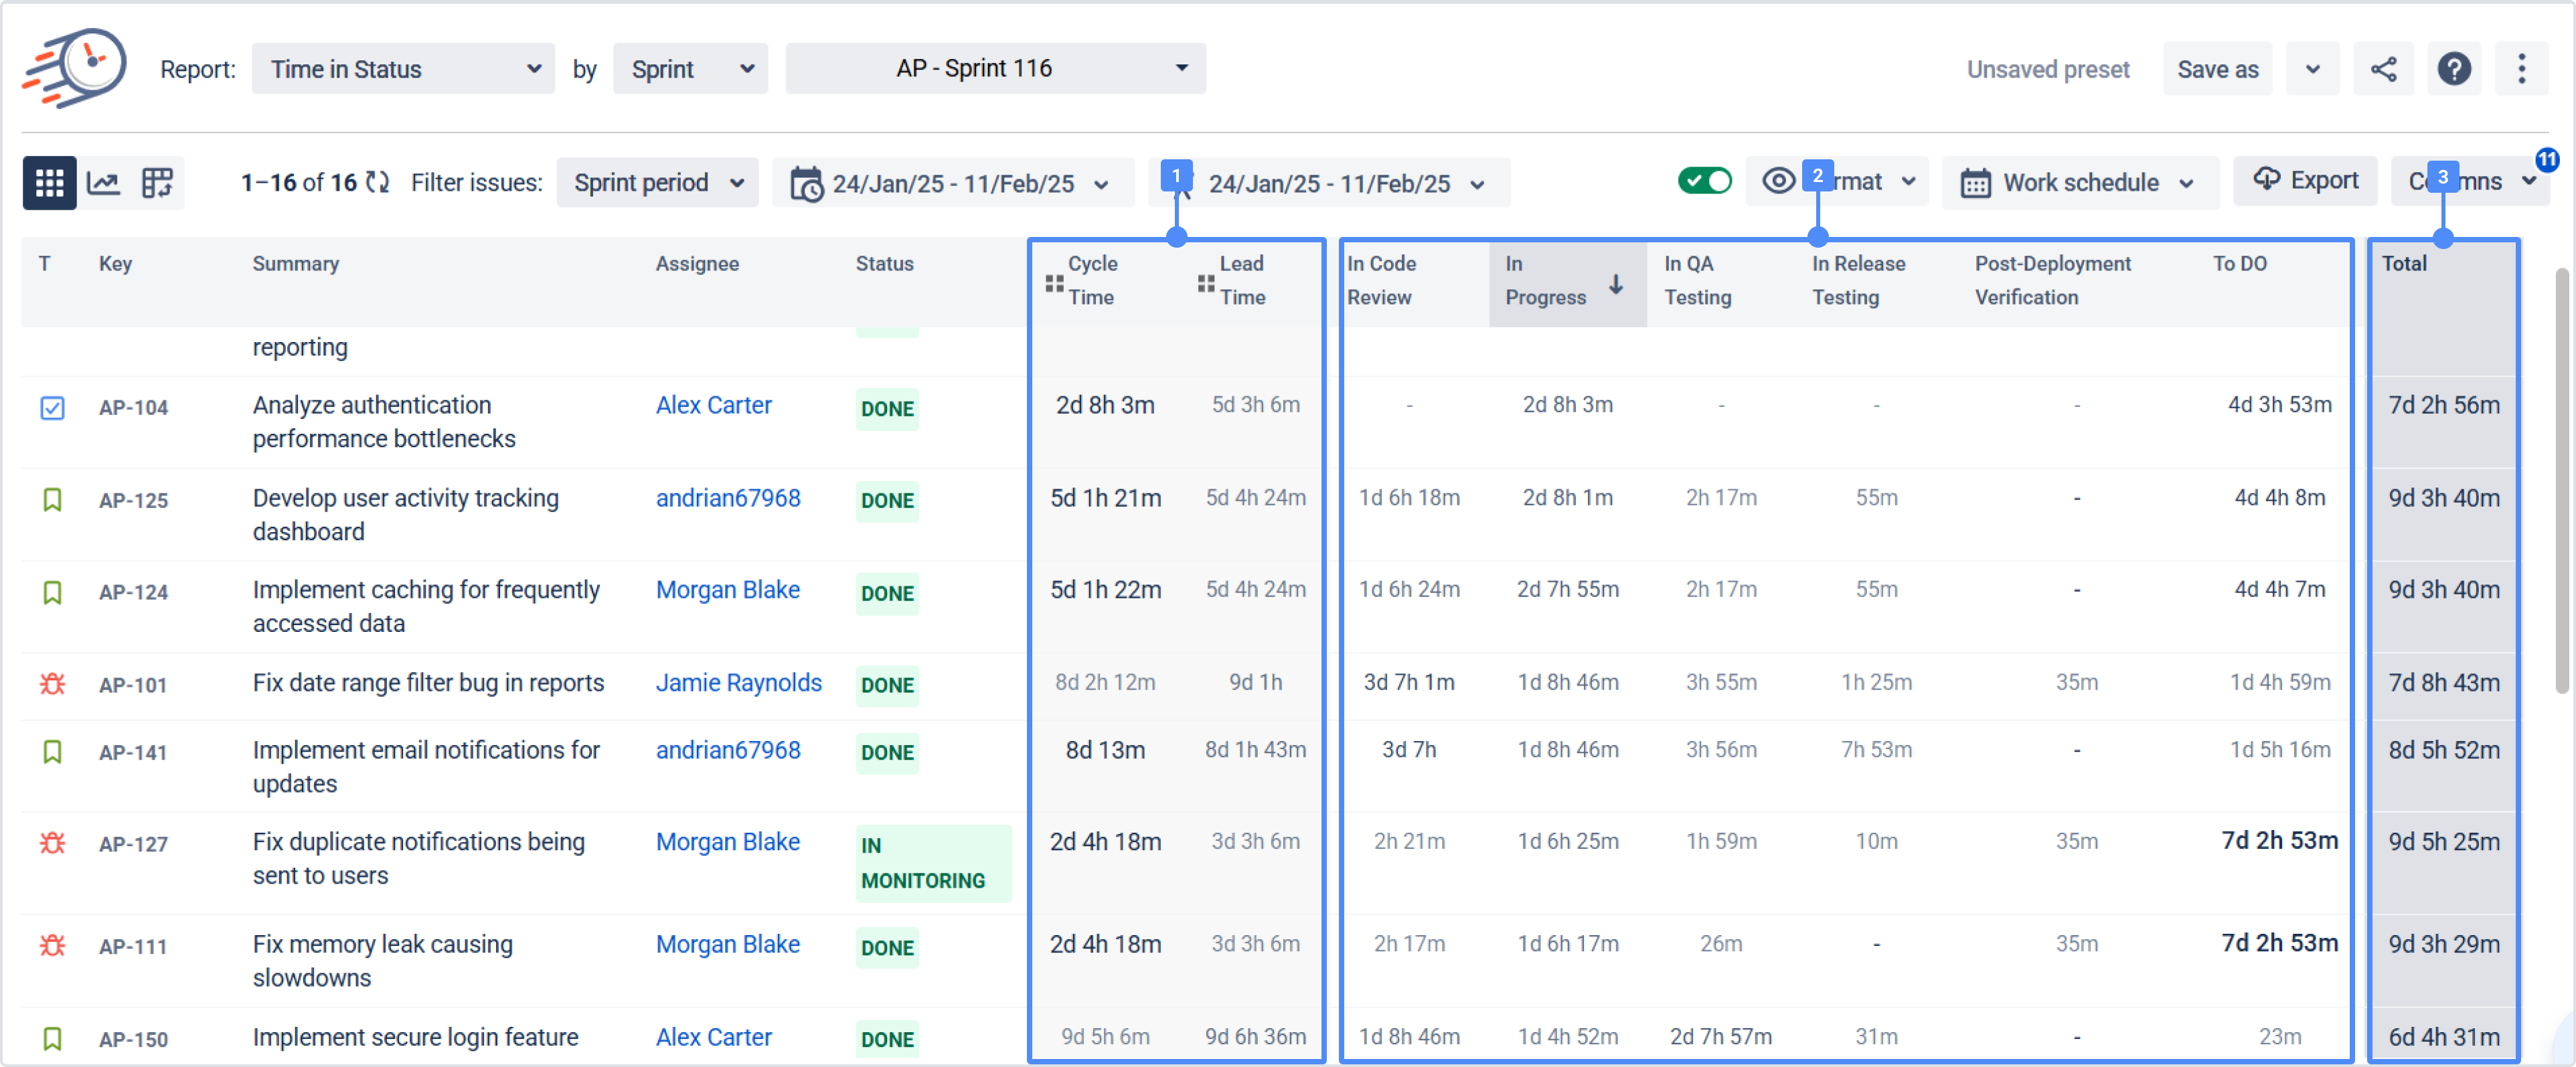Open the Time in Status report dropdown
Viewport: 2576px width, 1067px height.
point(403,69)
